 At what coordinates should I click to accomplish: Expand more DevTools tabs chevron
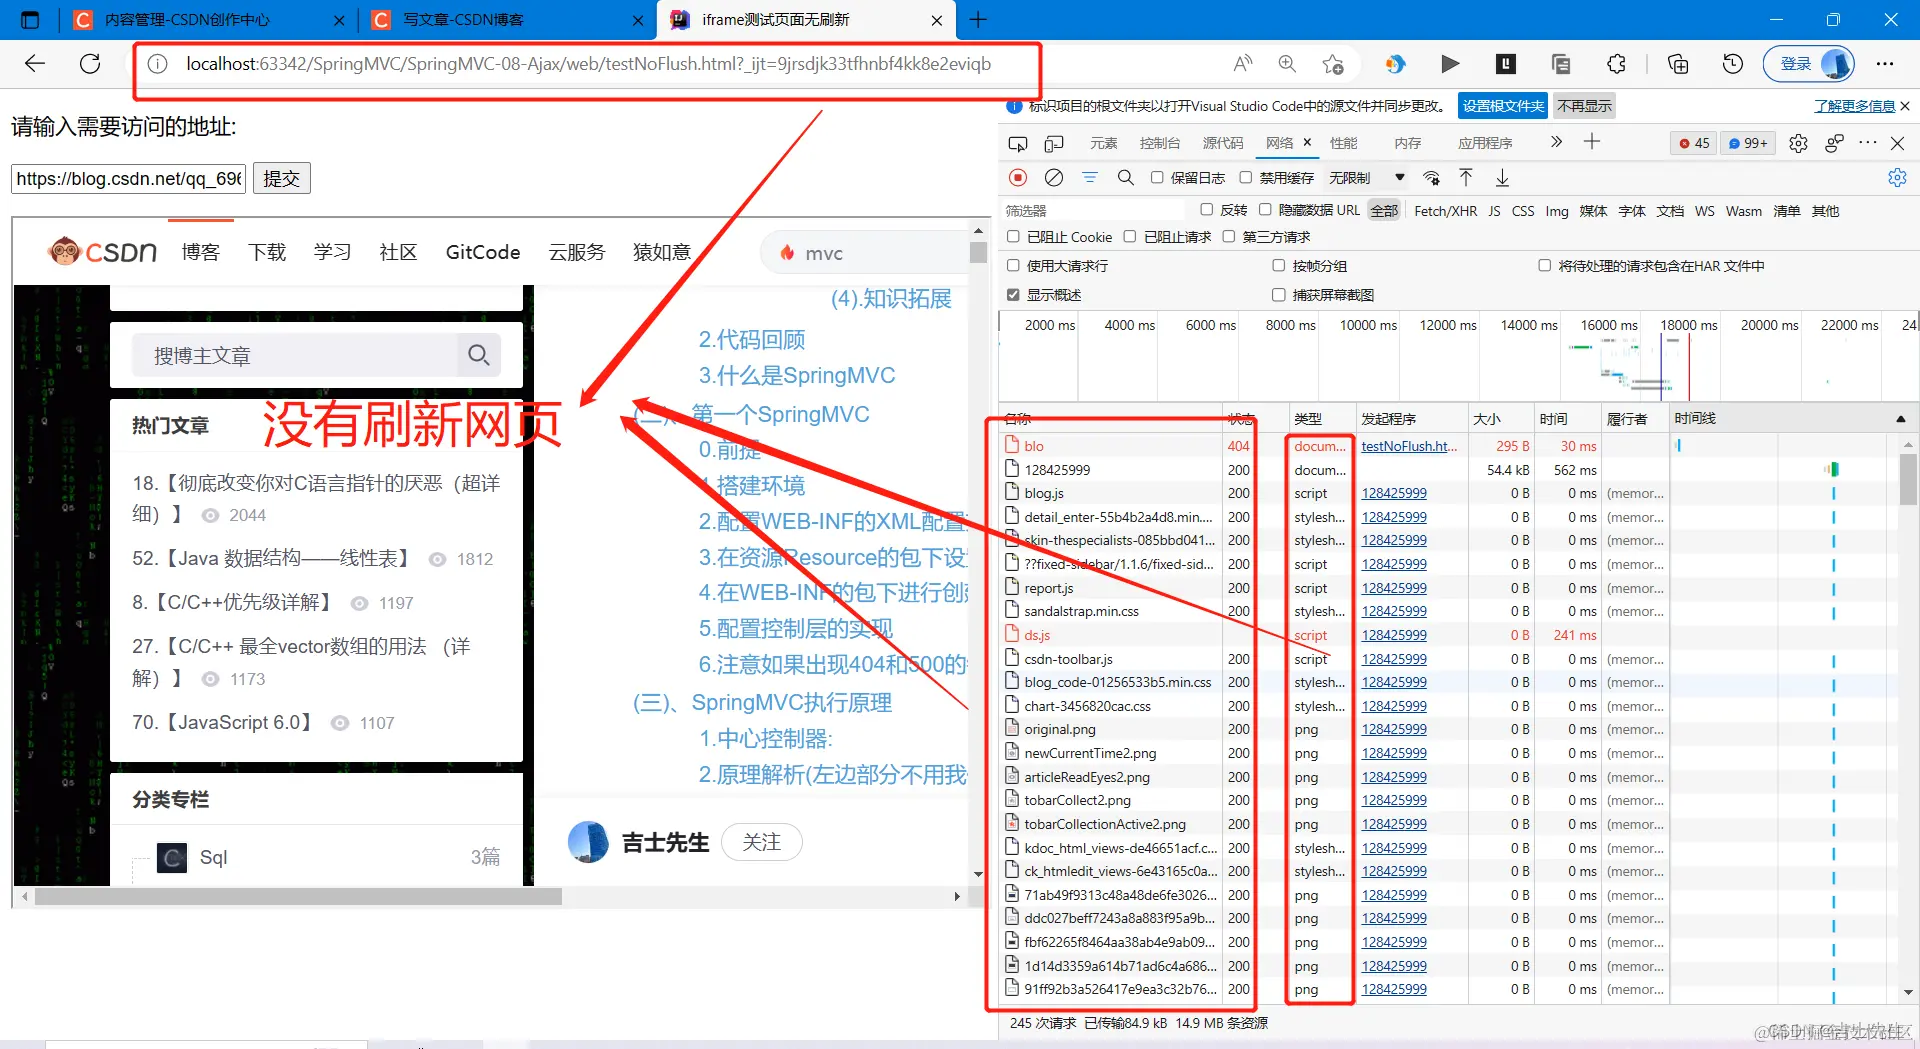click(x=1556, y=142)
